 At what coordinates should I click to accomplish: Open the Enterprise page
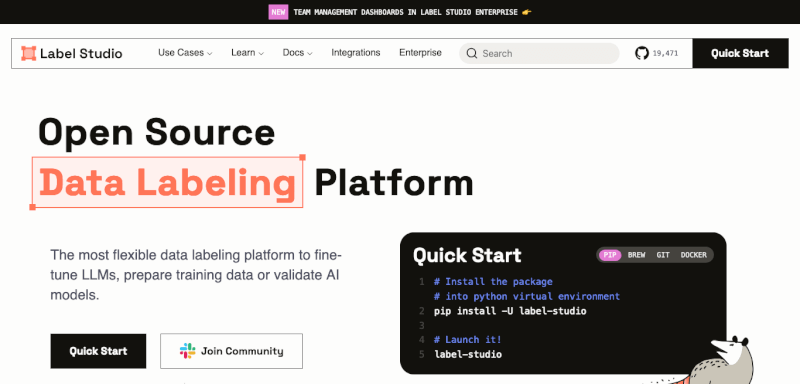(x=420, y=53)
